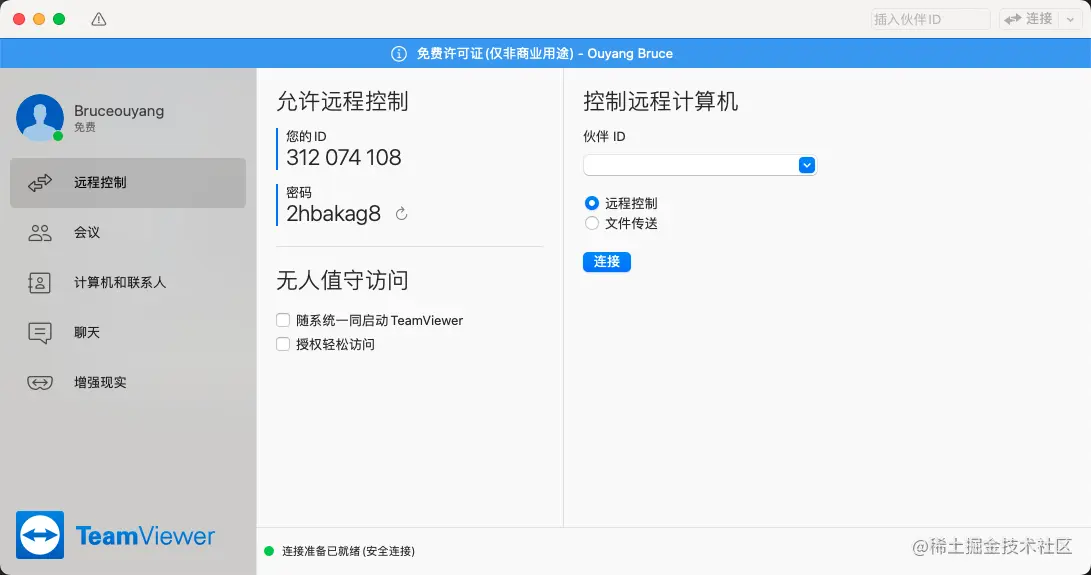Click the 密码 label
Screen dimensions: 1091x575
point(298,193)
